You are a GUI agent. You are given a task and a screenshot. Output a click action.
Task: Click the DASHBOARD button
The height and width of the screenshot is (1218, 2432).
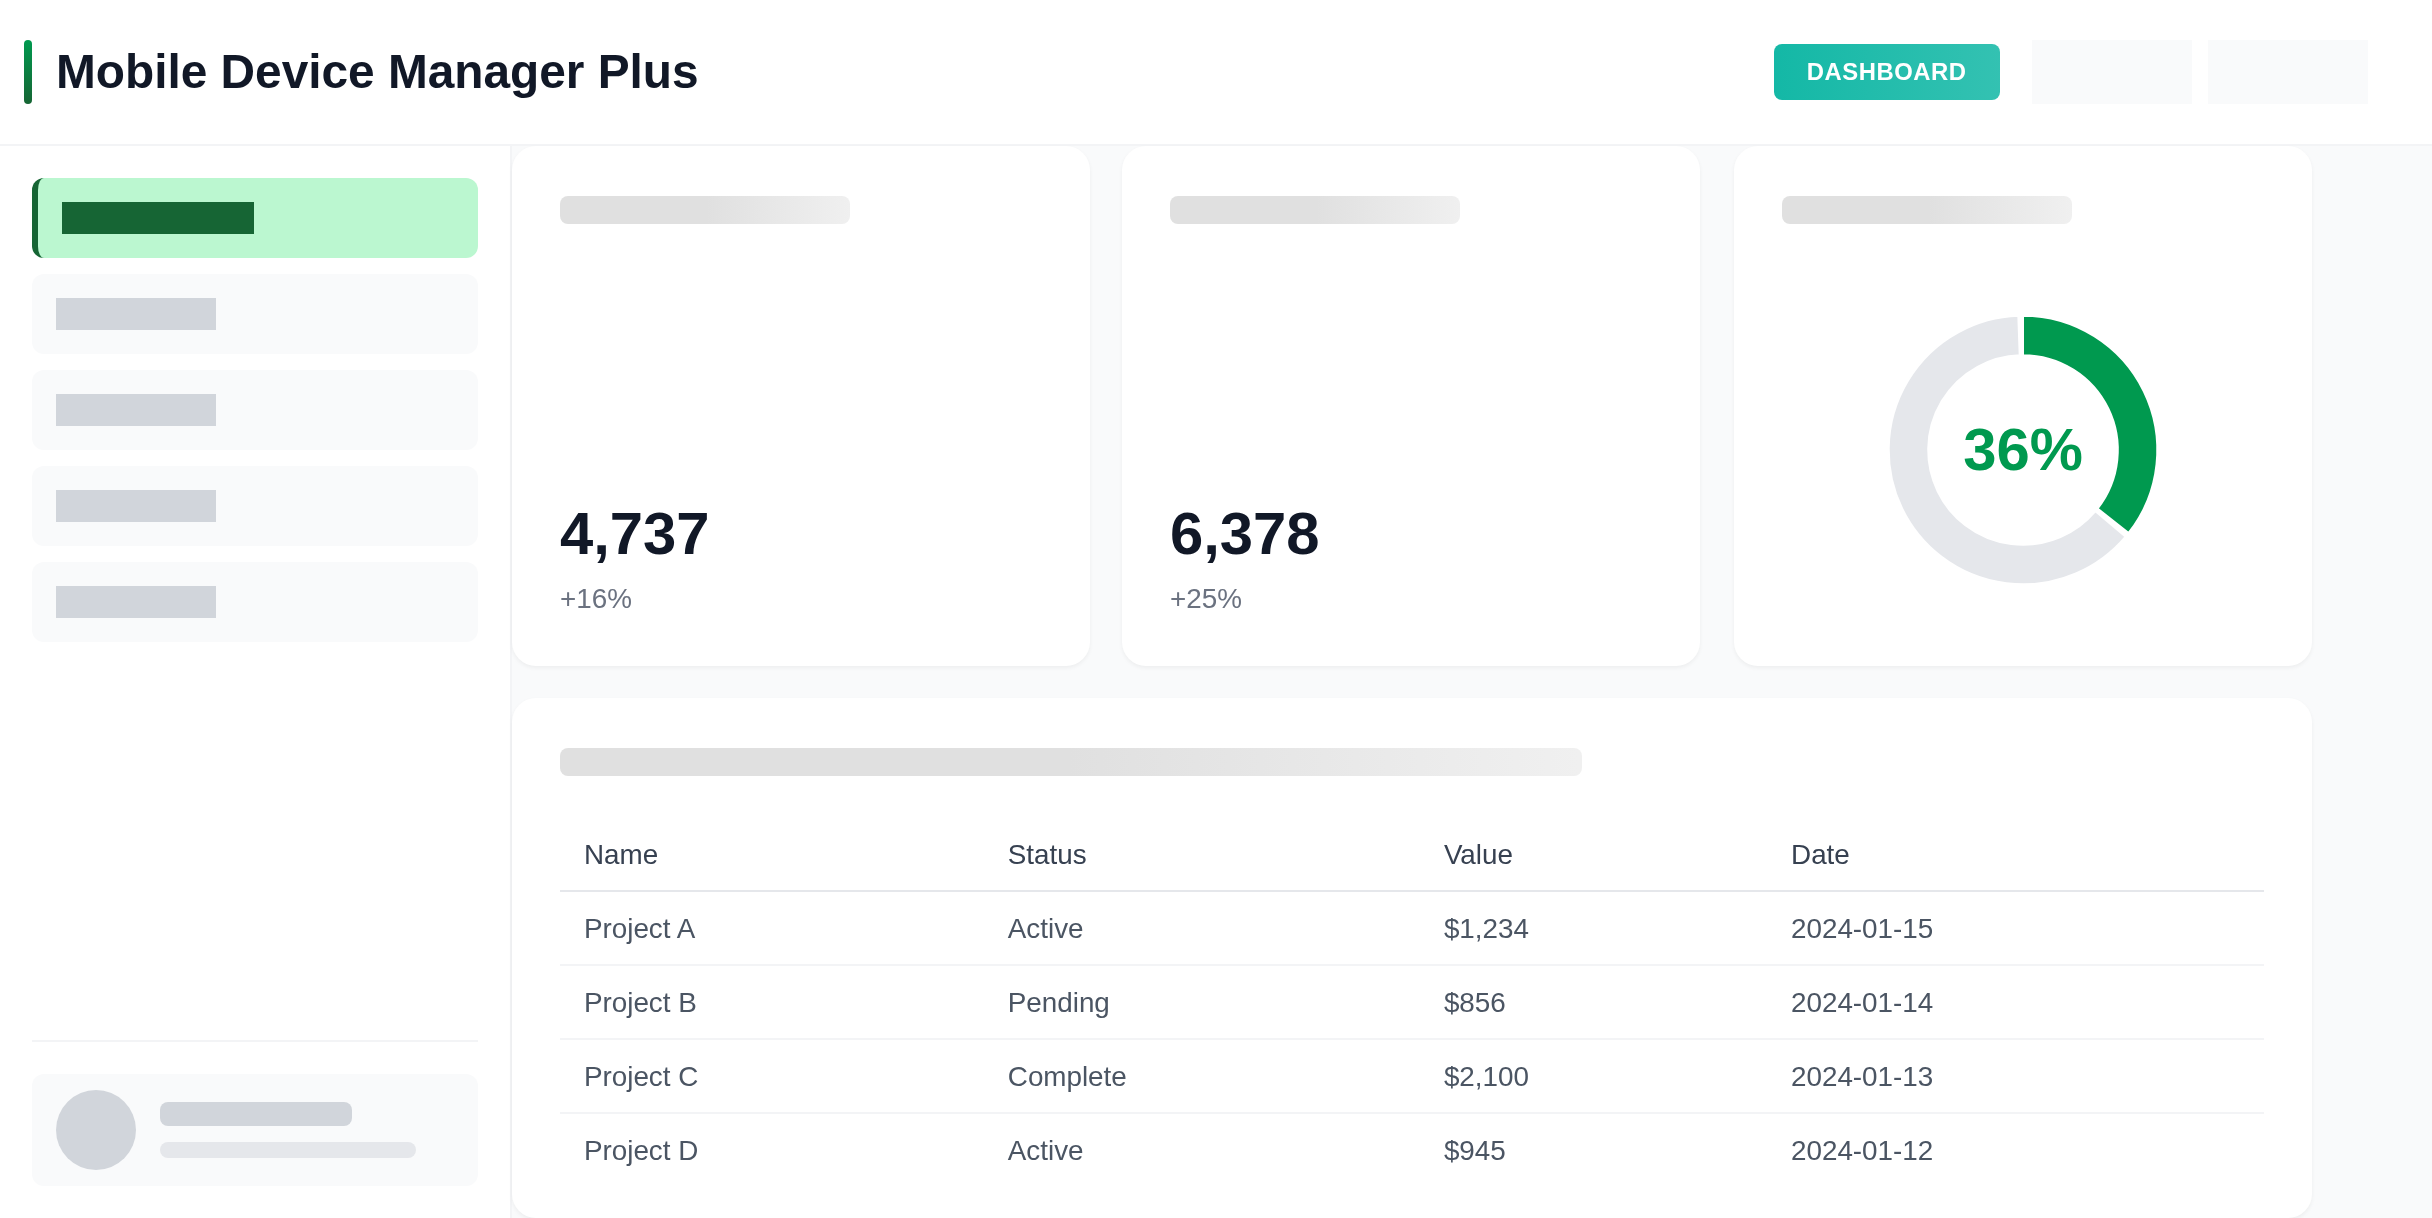click(1886, 72)
